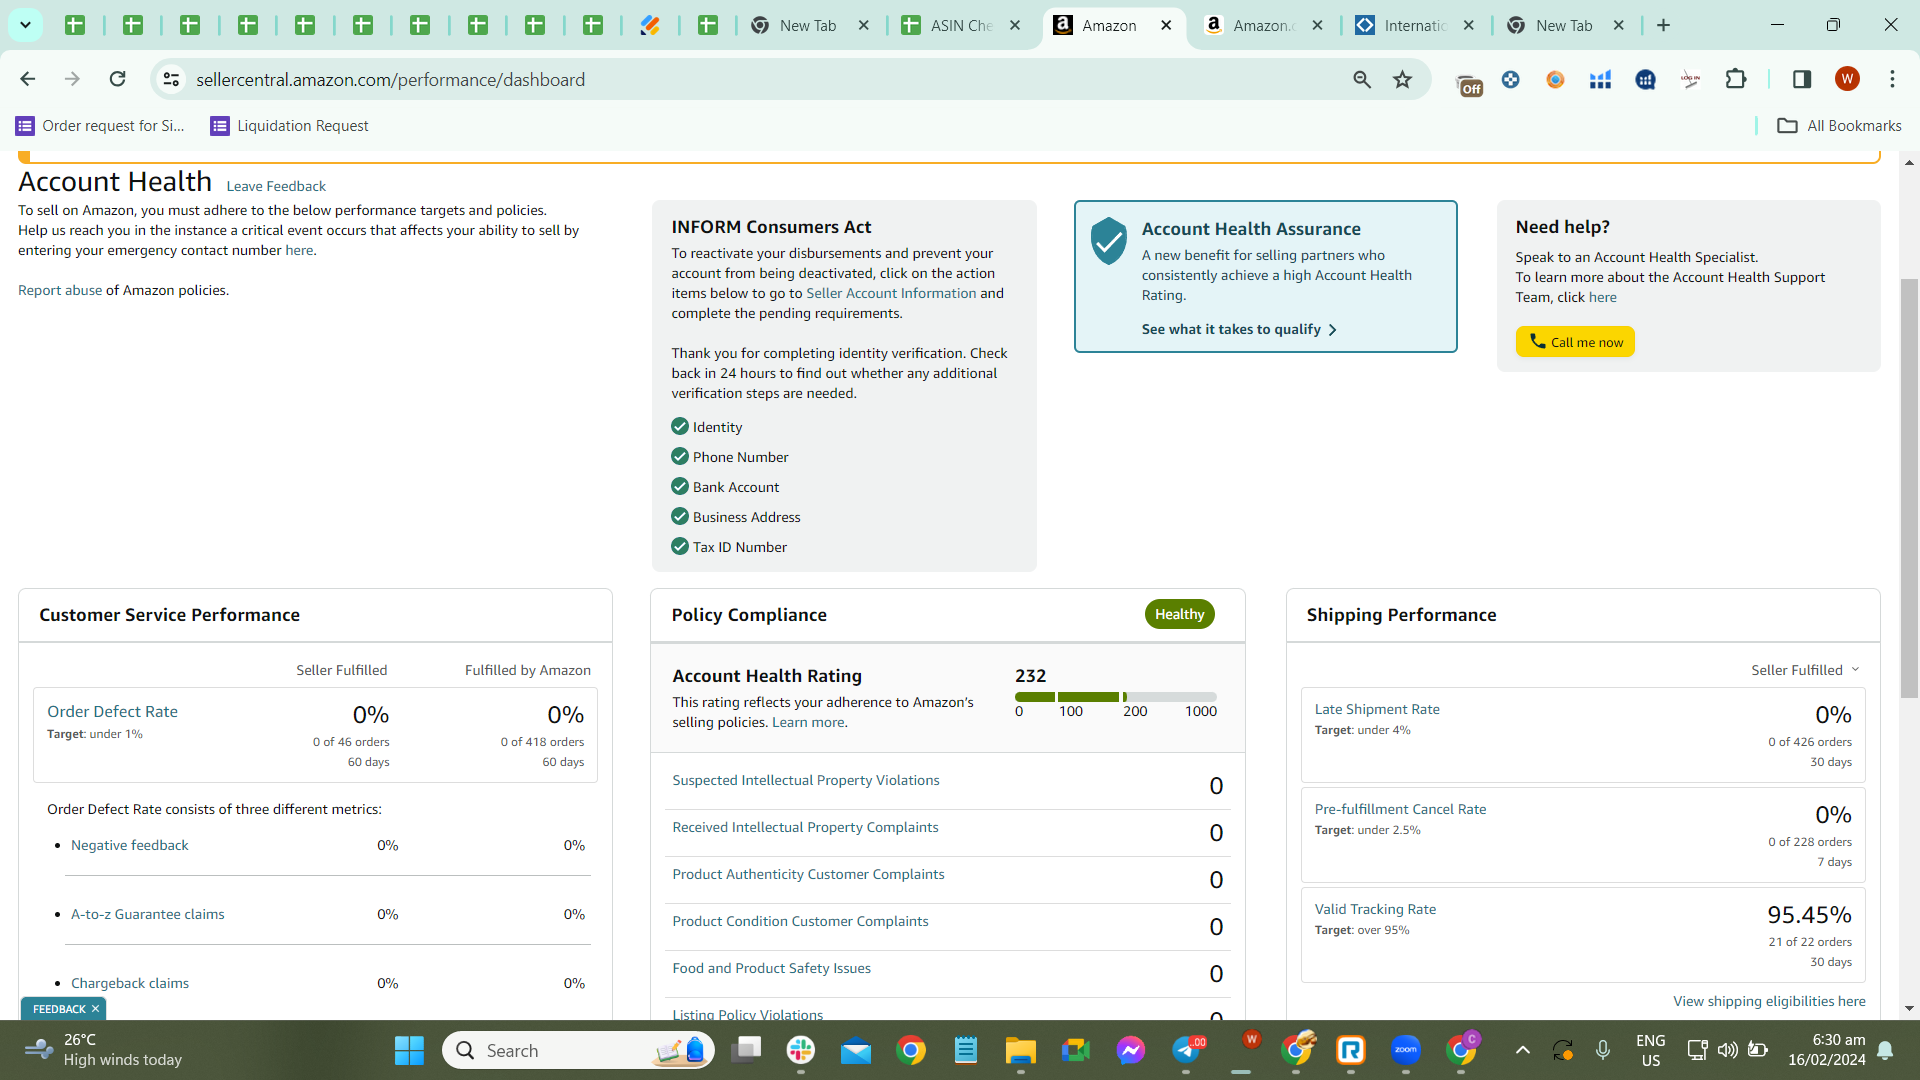
Task: Click the Bank Account verification checkmark
Action: tap(680, 487)
